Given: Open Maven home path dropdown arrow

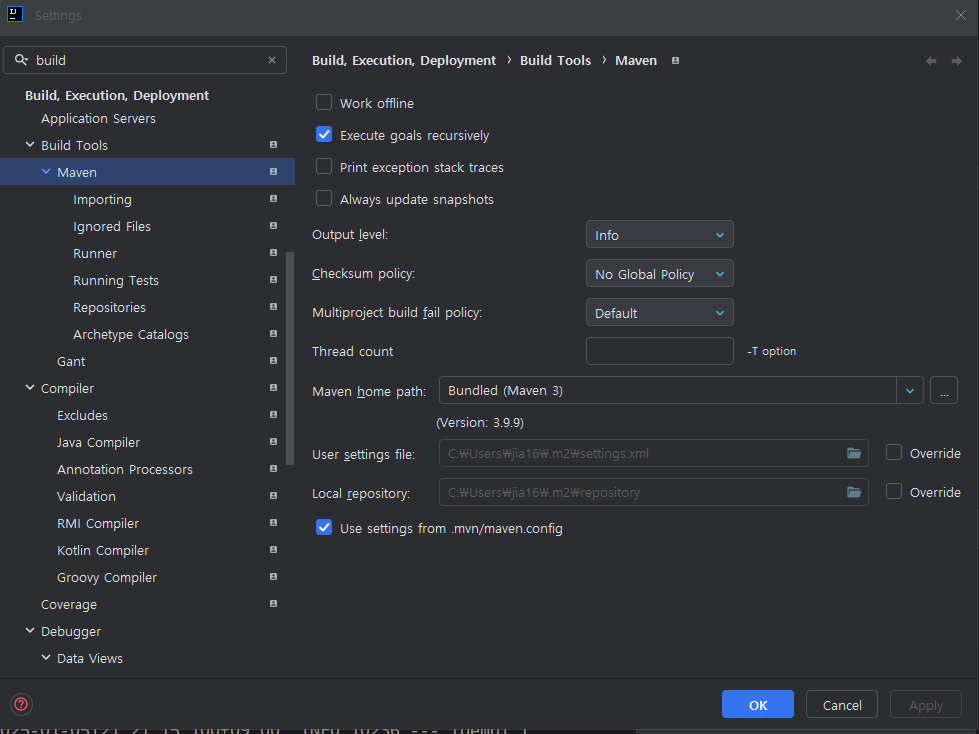Looking at the screenshot, I should click(910, 391).
